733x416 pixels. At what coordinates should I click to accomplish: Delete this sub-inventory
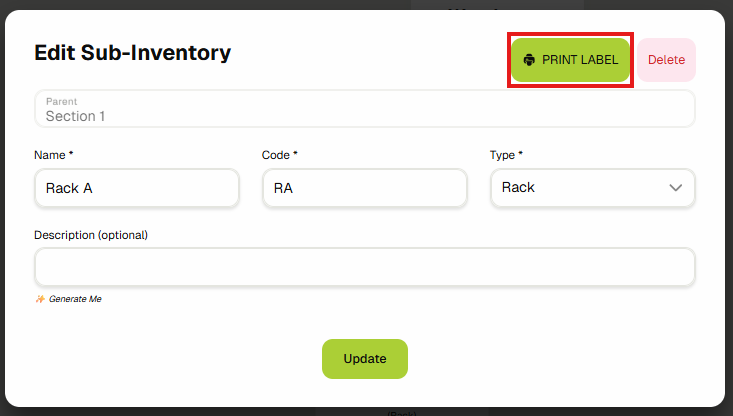(666, 60)
